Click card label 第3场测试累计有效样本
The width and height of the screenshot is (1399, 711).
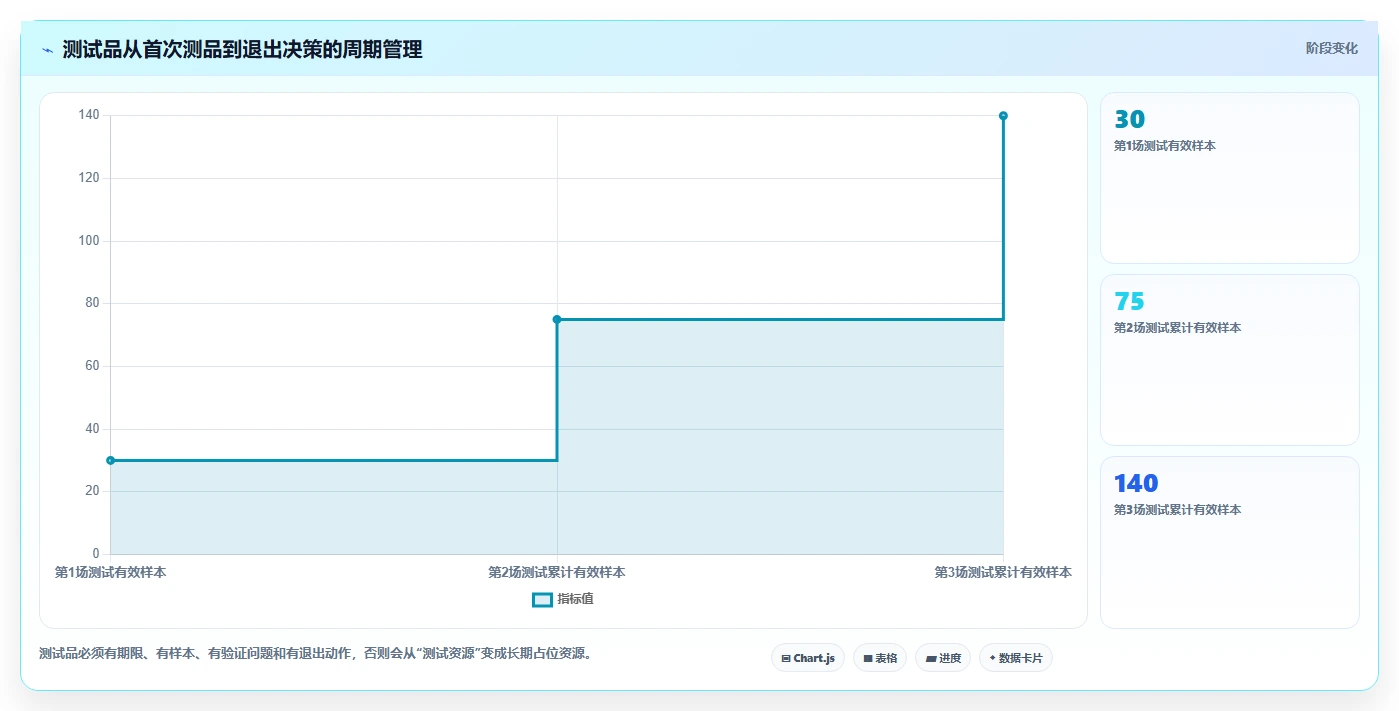point(1177,510)
